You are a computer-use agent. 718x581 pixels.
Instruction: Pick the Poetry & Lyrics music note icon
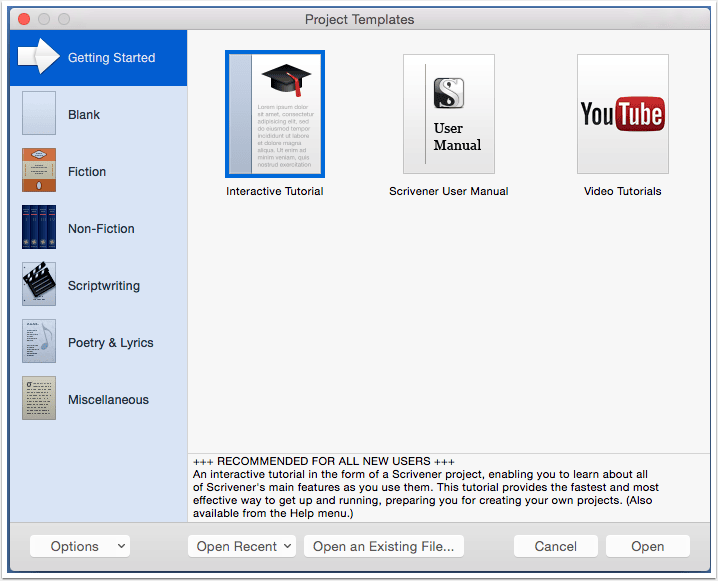click(39, 341)
